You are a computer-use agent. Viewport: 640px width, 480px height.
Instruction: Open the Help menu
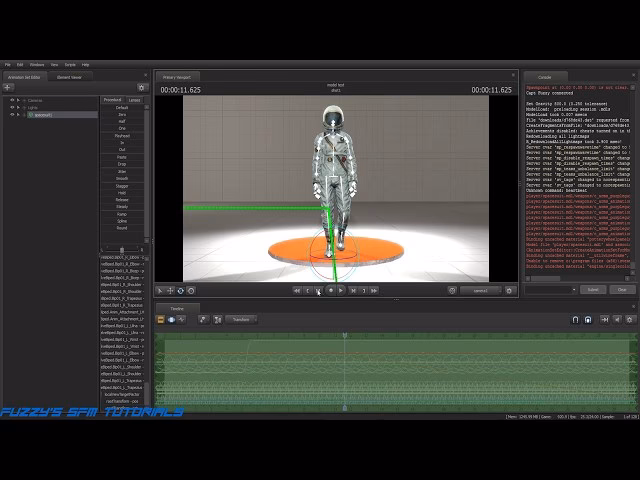point(85,65)
